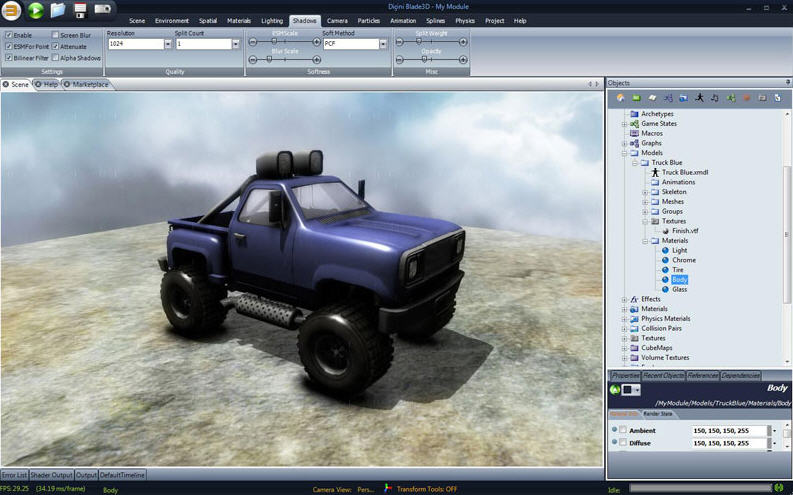Expand the Graphs tree node

pyautogui.click(x=624, y=144)
